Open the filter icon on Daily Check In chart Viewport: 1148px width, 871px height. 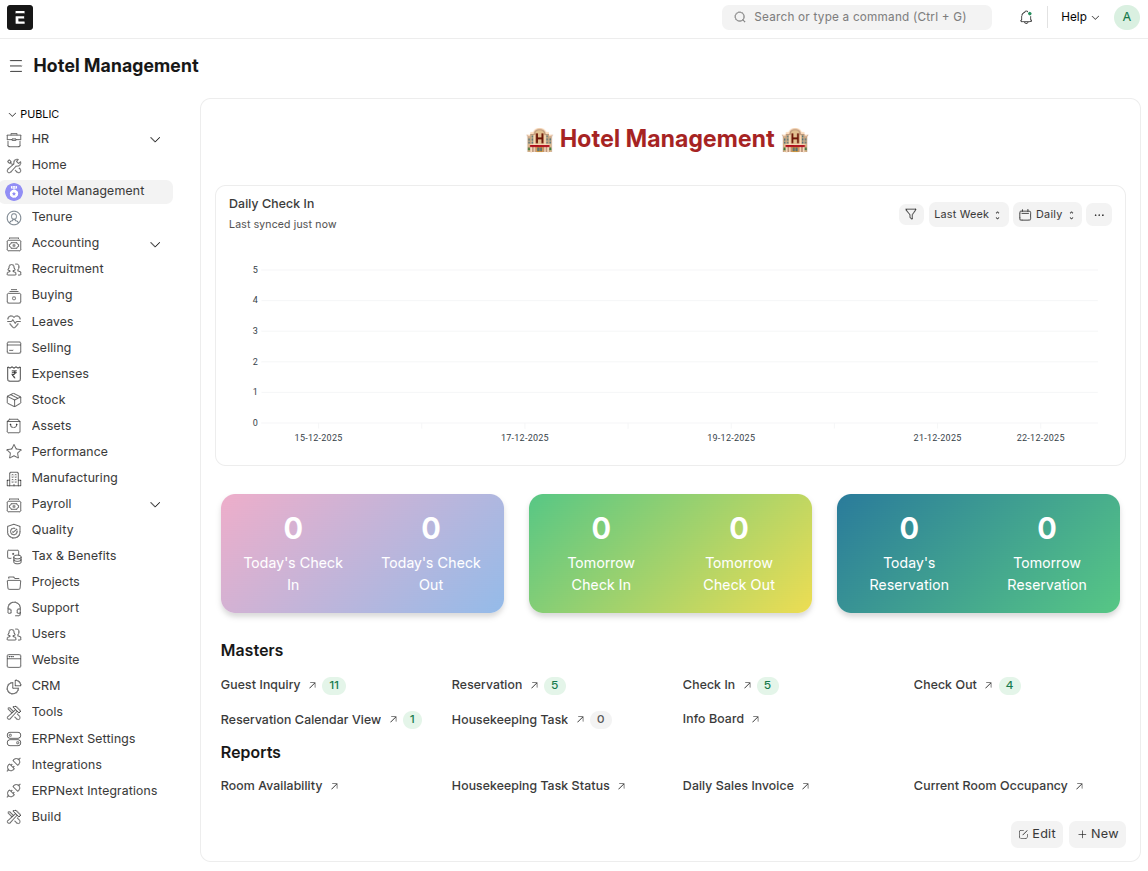tap(911, 214)
